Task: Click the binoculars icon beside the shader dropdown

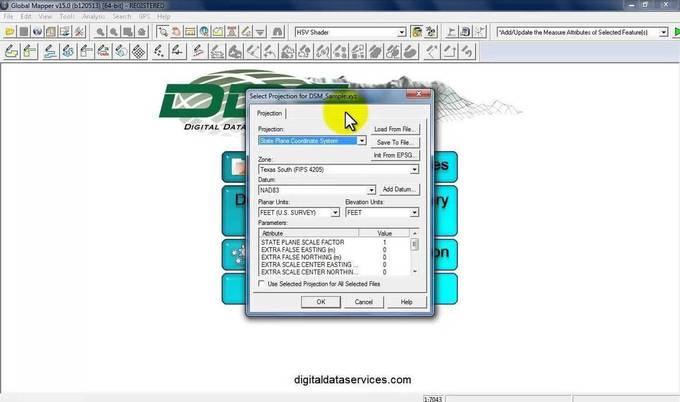Action: (415, 32)
